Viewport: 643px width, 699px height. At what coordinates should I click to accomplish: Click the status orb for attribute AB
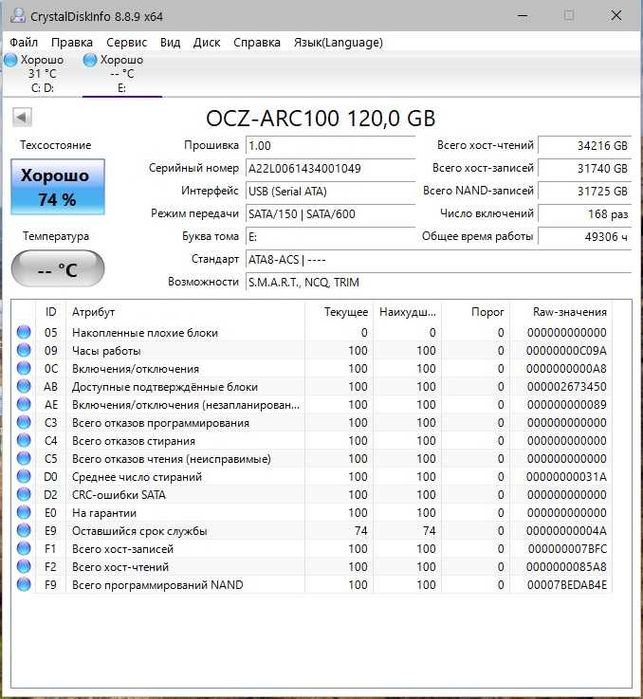pos(24,387)
